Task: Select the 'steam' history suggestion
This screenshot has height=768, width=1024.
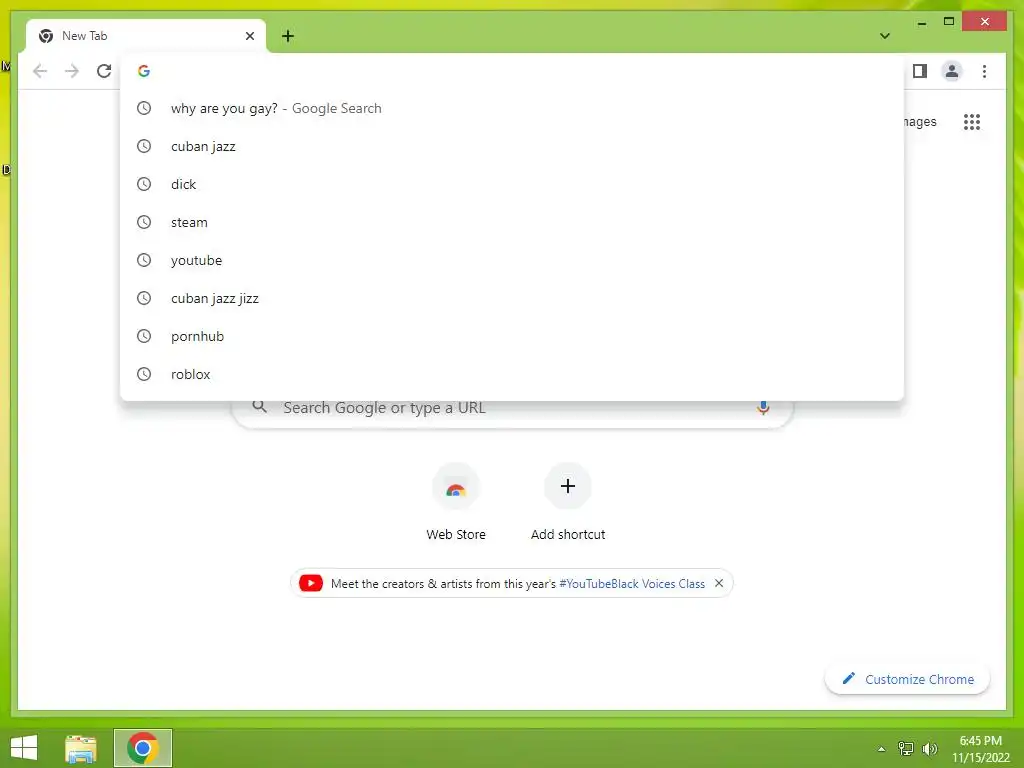Action: tap(512, 222)
